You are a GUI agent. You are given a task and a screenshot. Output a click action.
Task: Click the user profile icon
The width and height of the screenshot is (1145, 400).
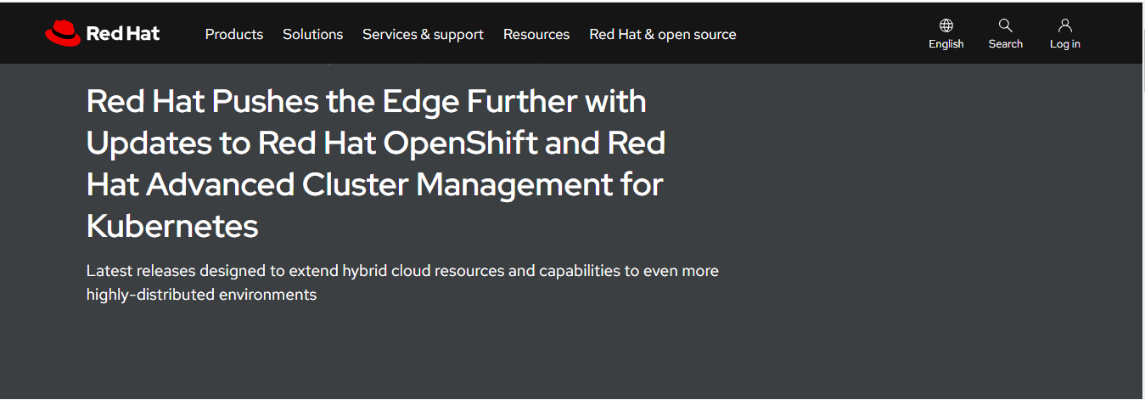click(1065, 25)
